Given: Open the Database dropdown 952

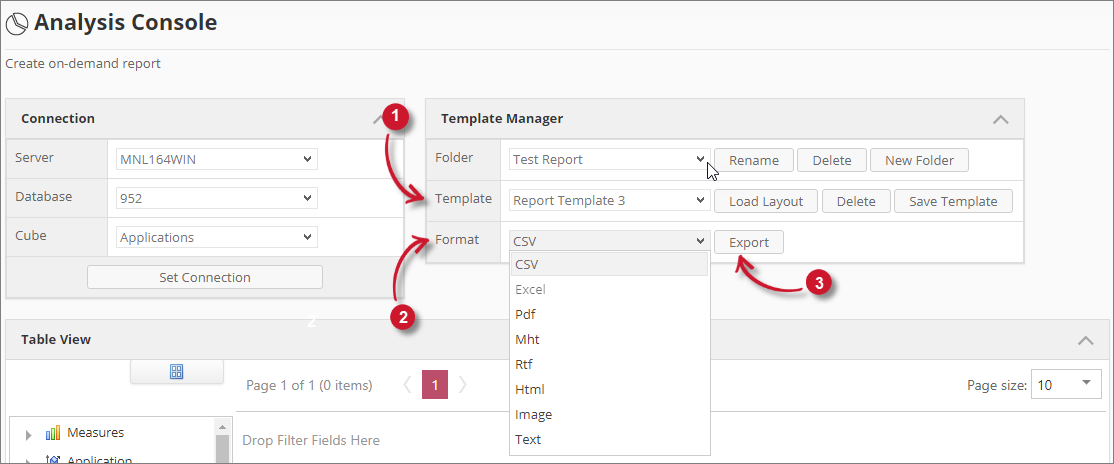Looking at the screenshot, I should pyautogui.click(x=217, y=198).
